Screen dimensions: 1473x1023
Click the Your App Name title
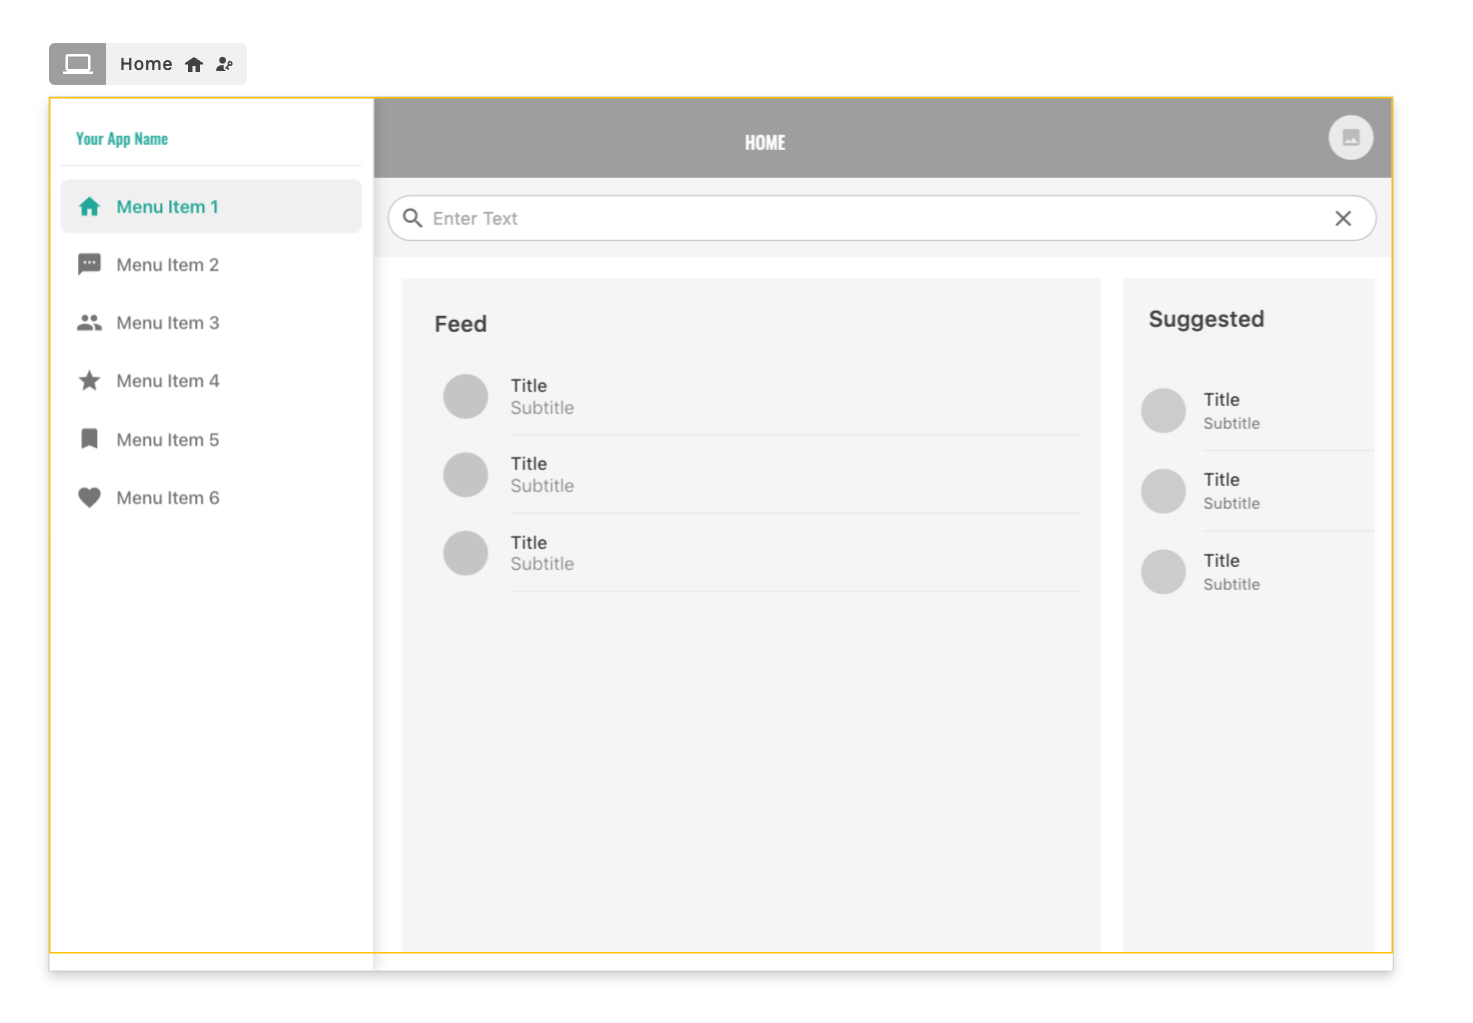[x=122, y=139]
